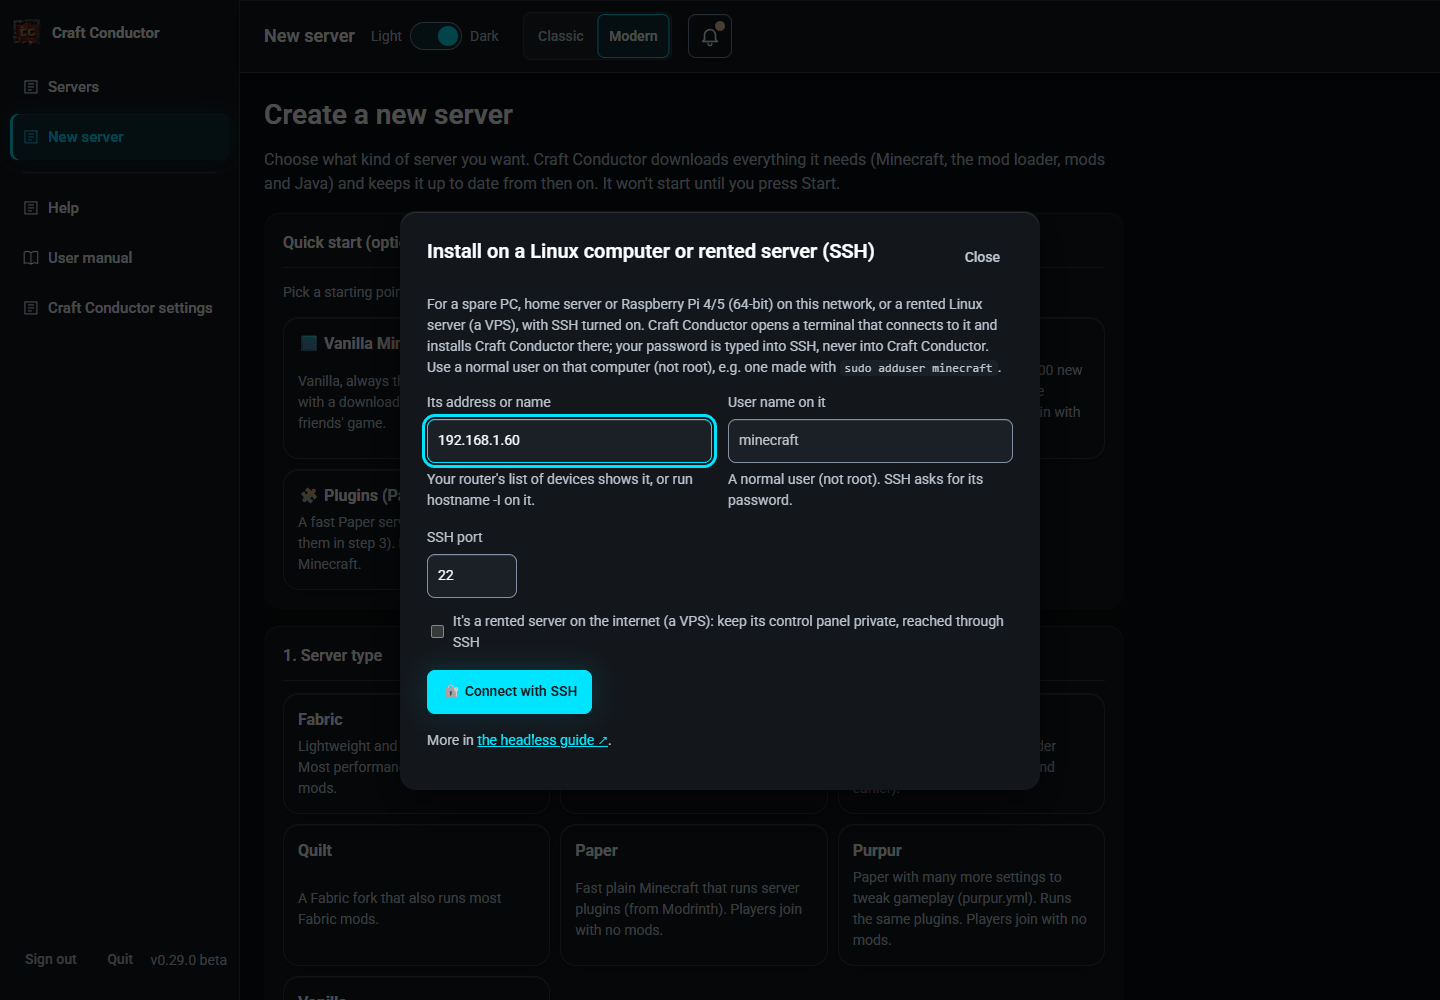Quit the application from the sidebar
Screen dimensions: 1440x1000
point(120,959)
